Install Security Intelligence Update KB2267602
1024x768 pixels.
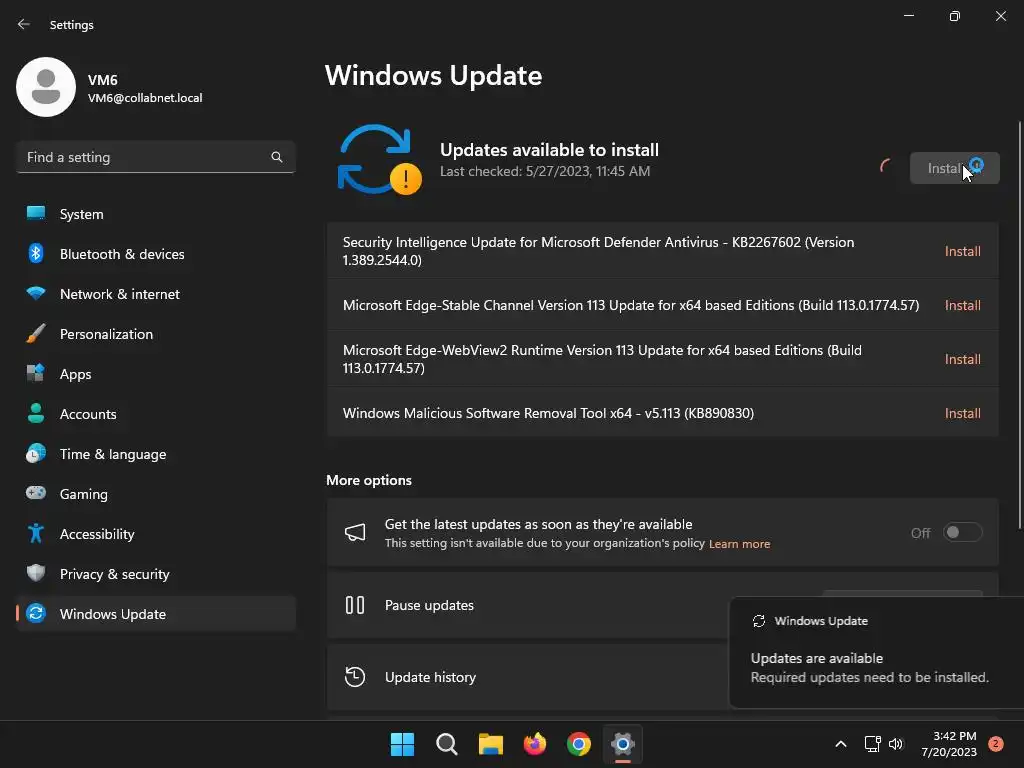pyautogui.click(x=963, y=251)
